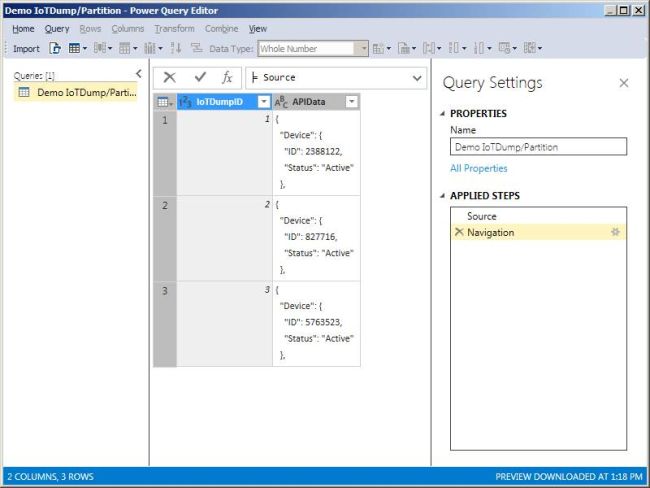This screenshot has width=650, height=488.
Task: Open the Combine menu
Action: pos(222,29)
